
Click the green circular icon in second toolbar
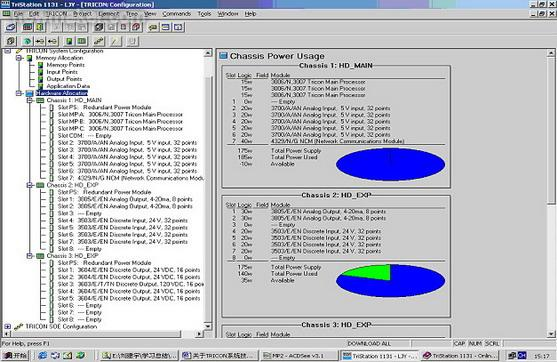(x=27, y=41)
